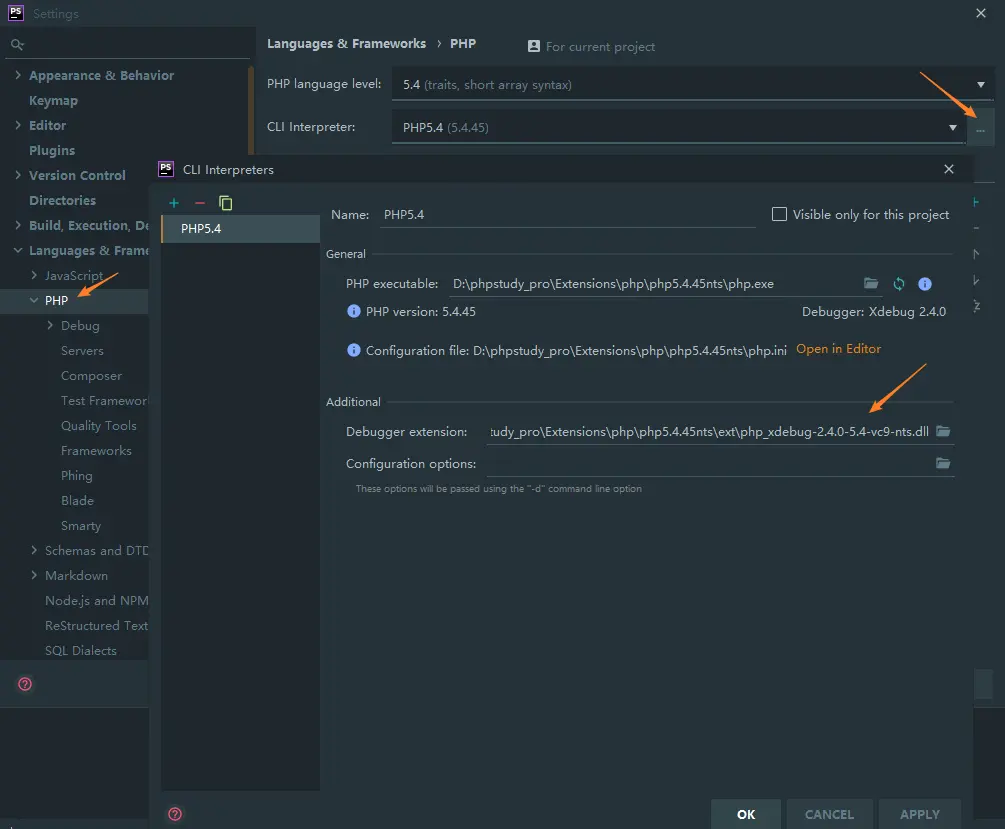This screenshot has width=1005, height=829.
Task: Open help in CLI Interpreters dialog
Action: tap(175, 814)
